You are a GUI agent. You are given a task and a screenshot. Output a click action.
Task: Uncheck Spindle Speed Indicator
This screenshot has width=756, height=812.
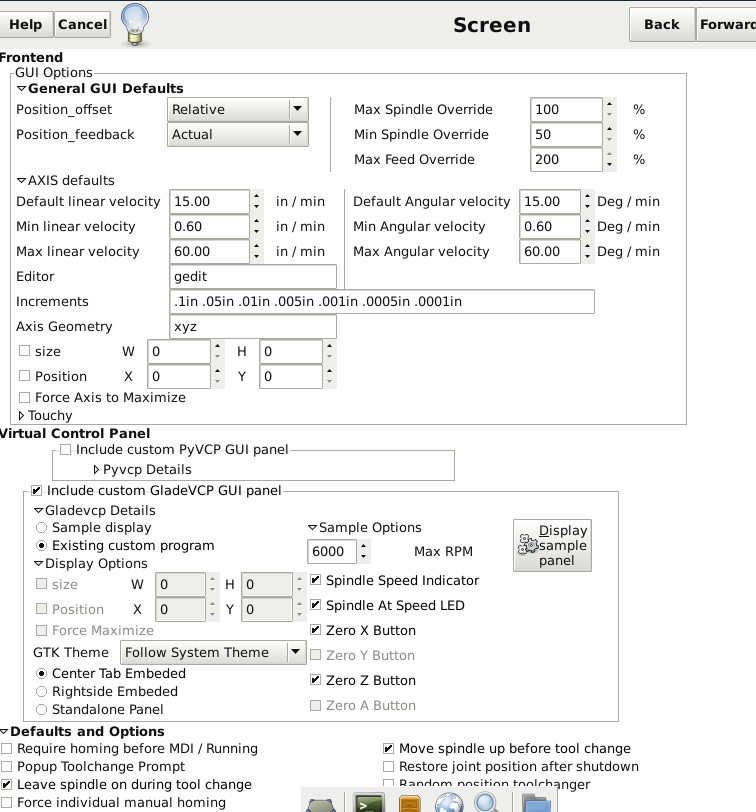click(315, 579)
